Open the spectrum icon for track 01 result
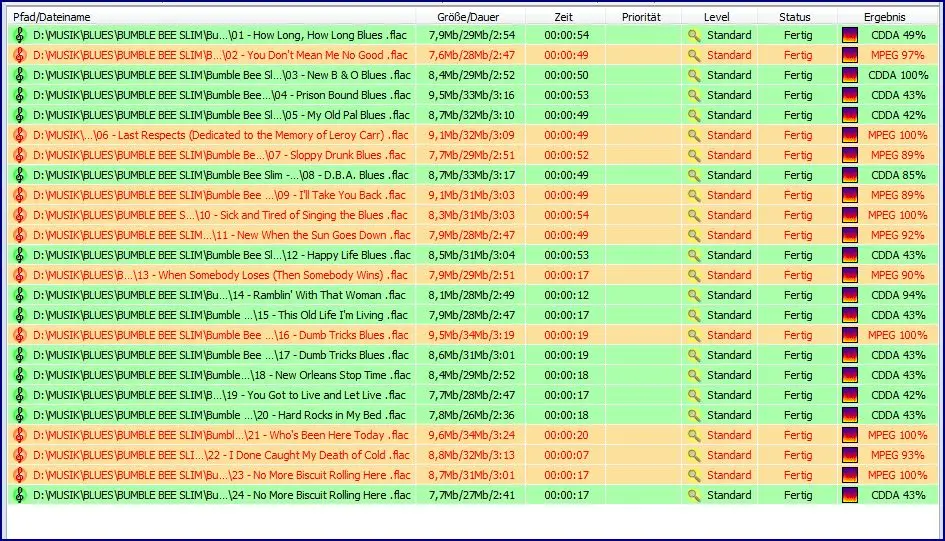This screenshot has height=541, width=945. click(x=850, y=35)
